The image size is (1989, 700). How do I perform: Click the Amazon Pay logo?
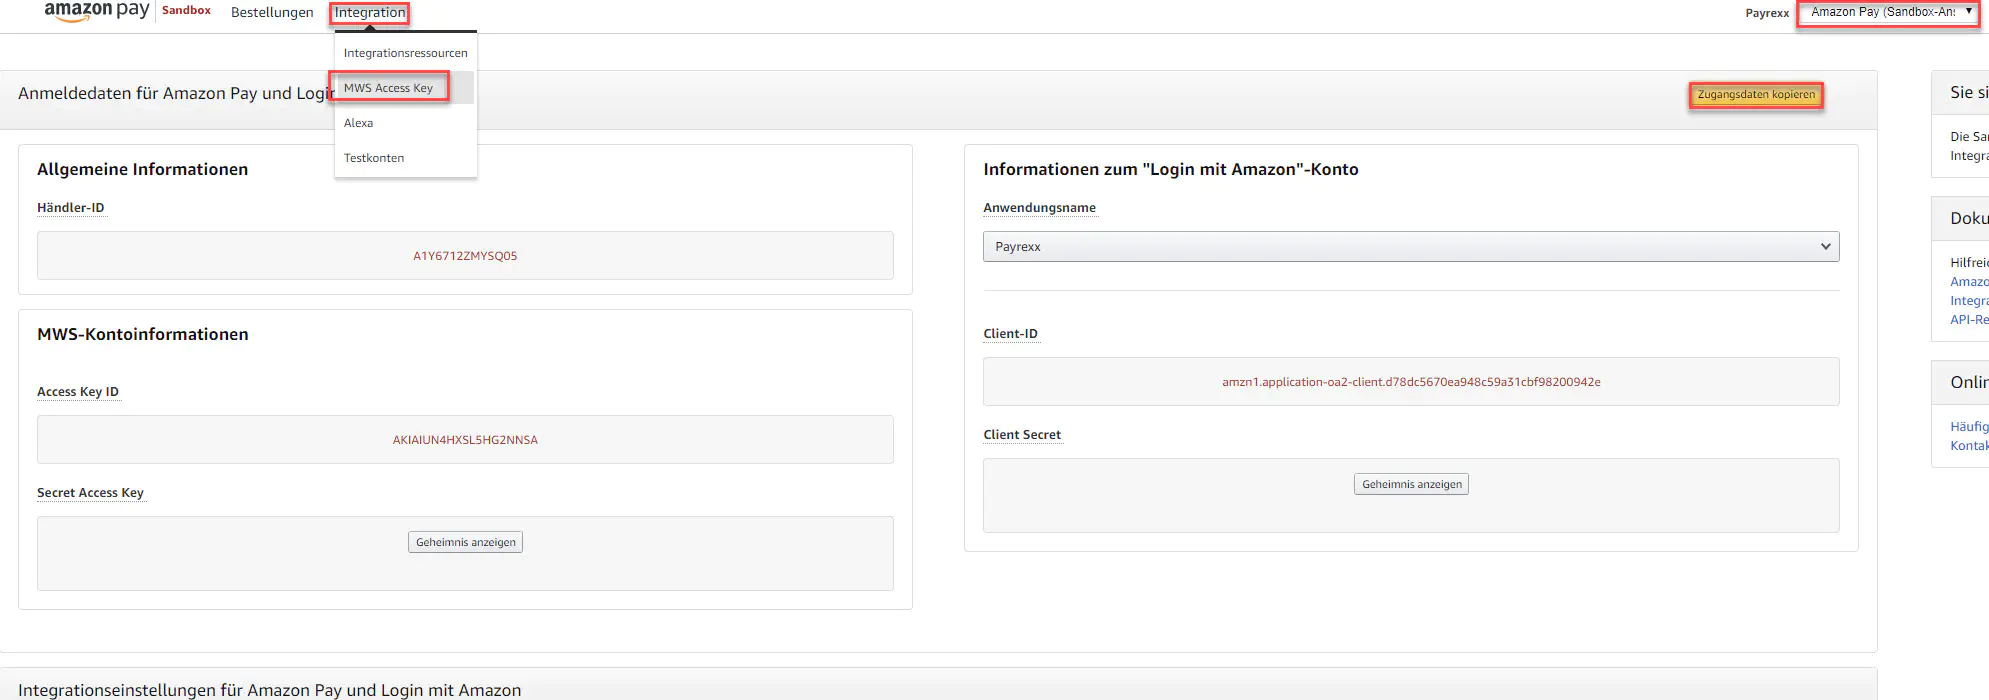(96, 11)
